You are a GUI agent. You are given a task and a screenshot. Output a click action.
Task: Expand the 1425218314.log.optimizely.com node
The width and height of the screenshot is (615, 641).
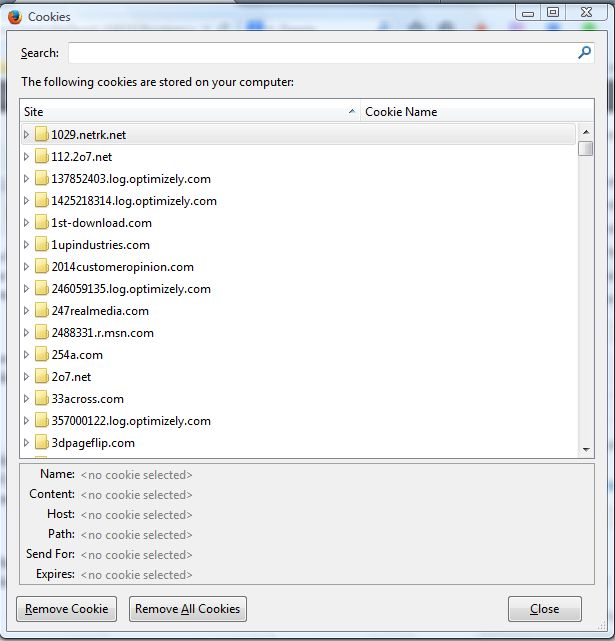[x=26, y=201]
